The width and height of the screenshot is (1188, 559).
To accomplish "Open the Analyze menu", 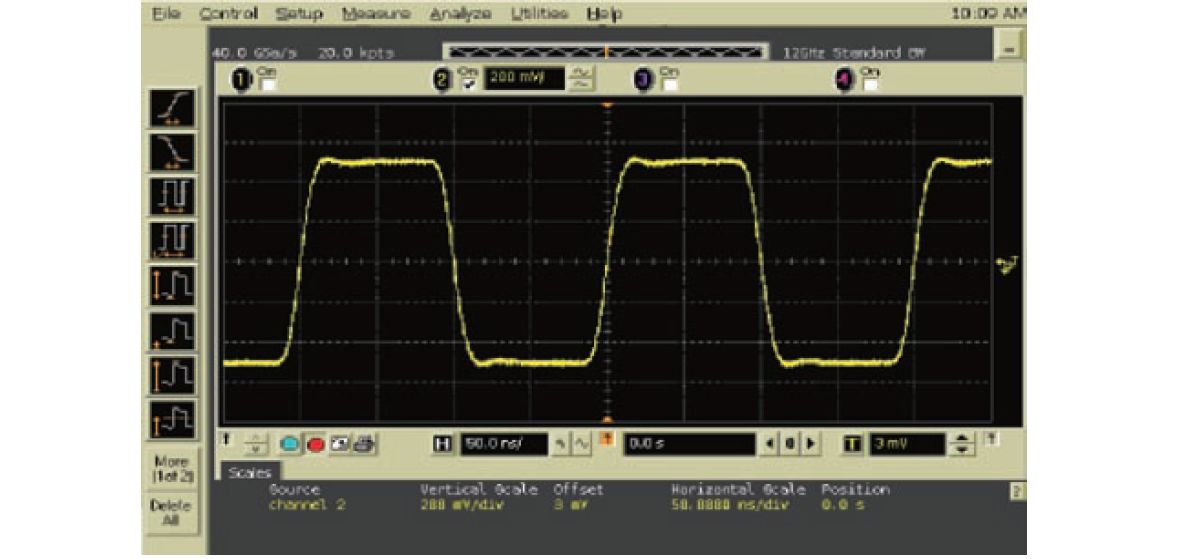I will click(x=461, y=14).
